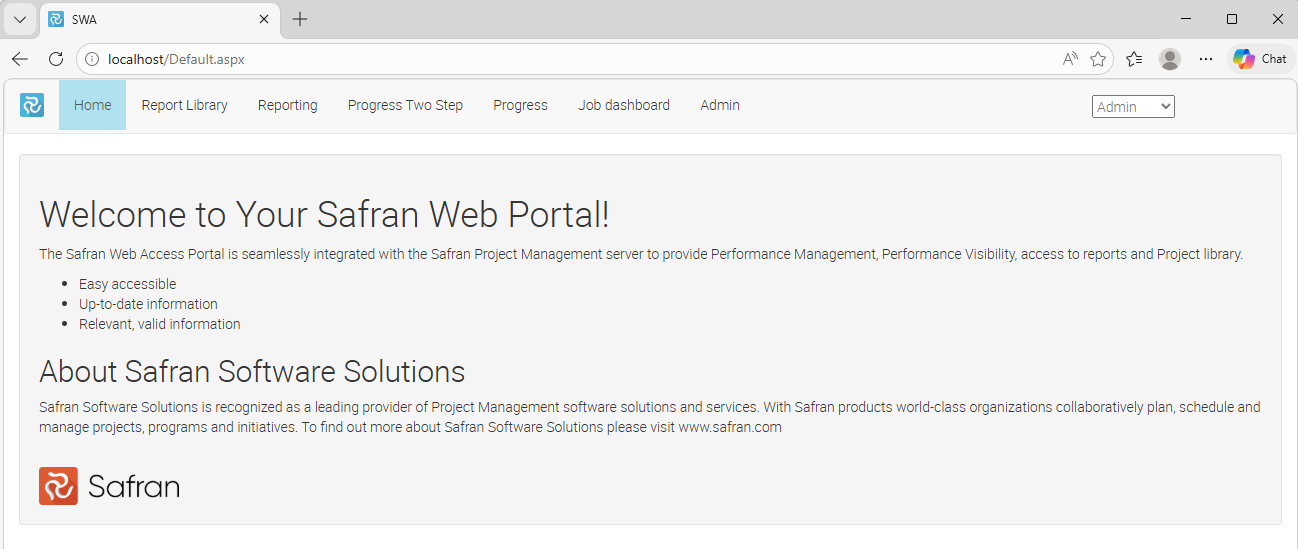Viewport: 1298px width, 549px height.
Task: Click the Easy accessible bullet
Action: pyautogui.click(x=127, y=284)
